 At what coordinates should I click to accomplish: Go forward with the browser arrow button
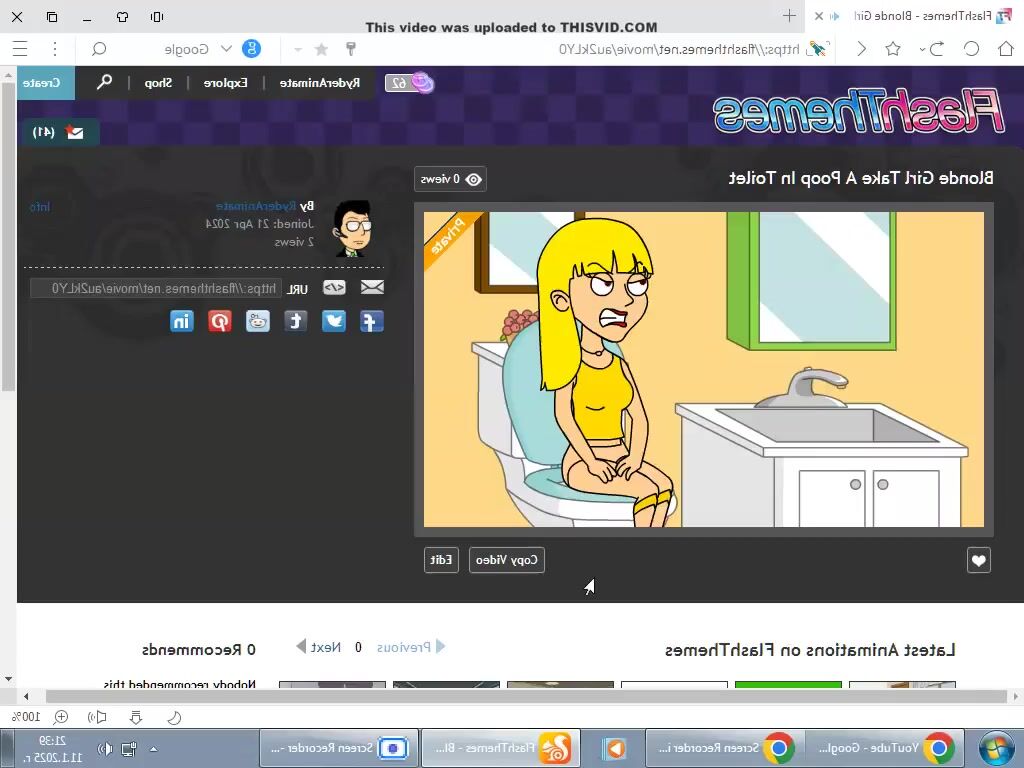tap(861, 49)
